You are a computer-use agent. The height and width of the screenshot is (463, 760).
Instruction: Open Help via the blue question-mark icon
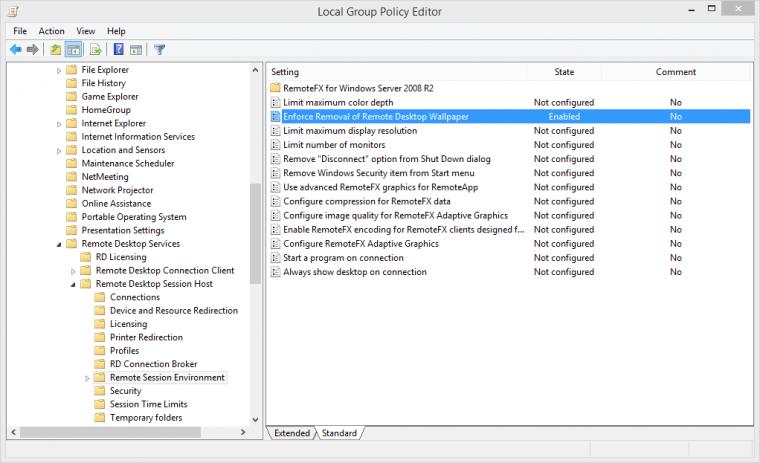118,49
